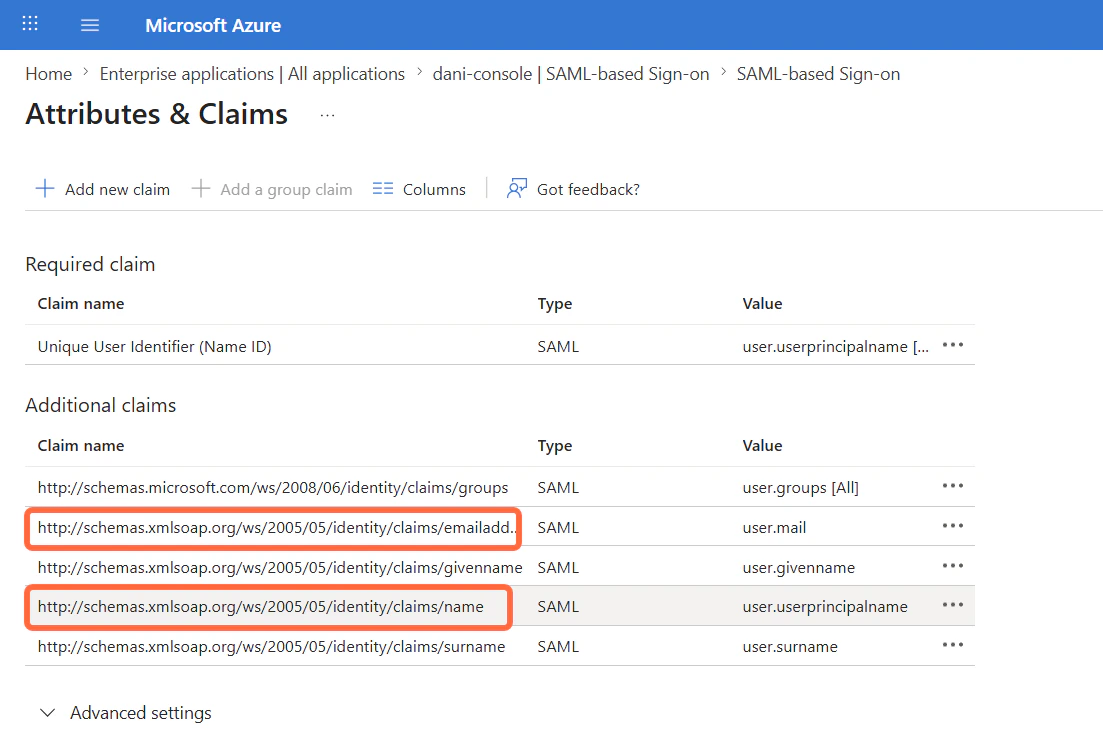The image size is (1103, 742).
Task: Open ellipsis menu for user.mail row
Action: pos(952,525)
